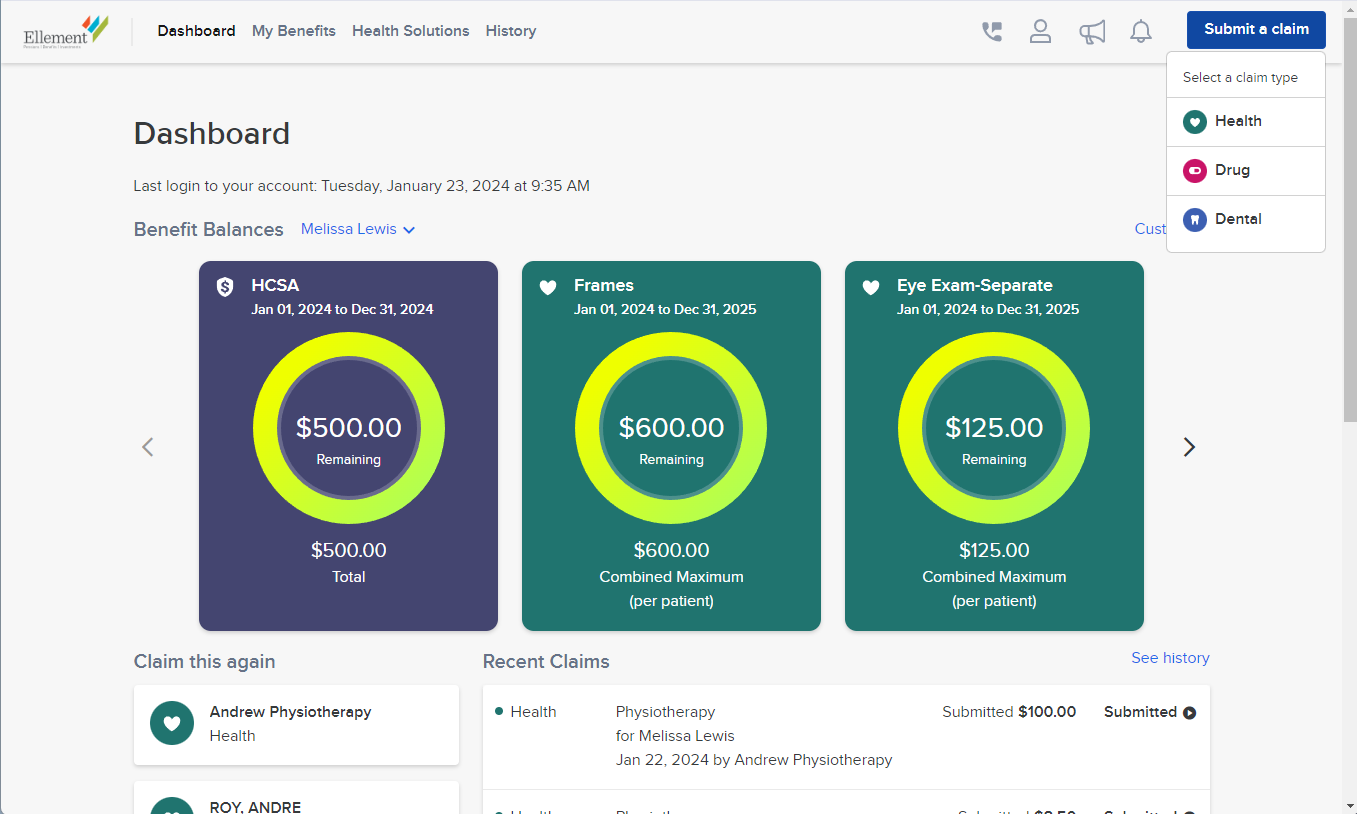The width and height of the screenshot is (1357, 814).
Task: Expand the Melissa Lewis member dropdown
Action: click(358, 229)
